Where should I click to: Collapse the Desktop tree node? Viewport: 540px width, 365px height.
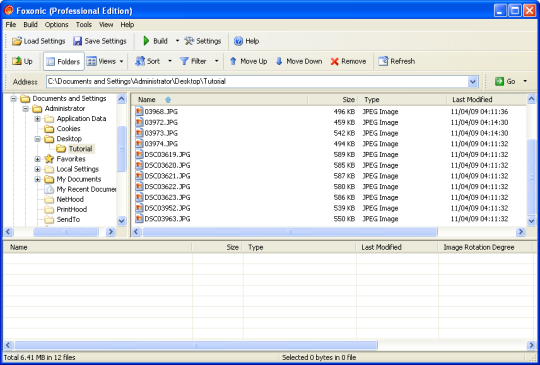(x=38, y=139)
